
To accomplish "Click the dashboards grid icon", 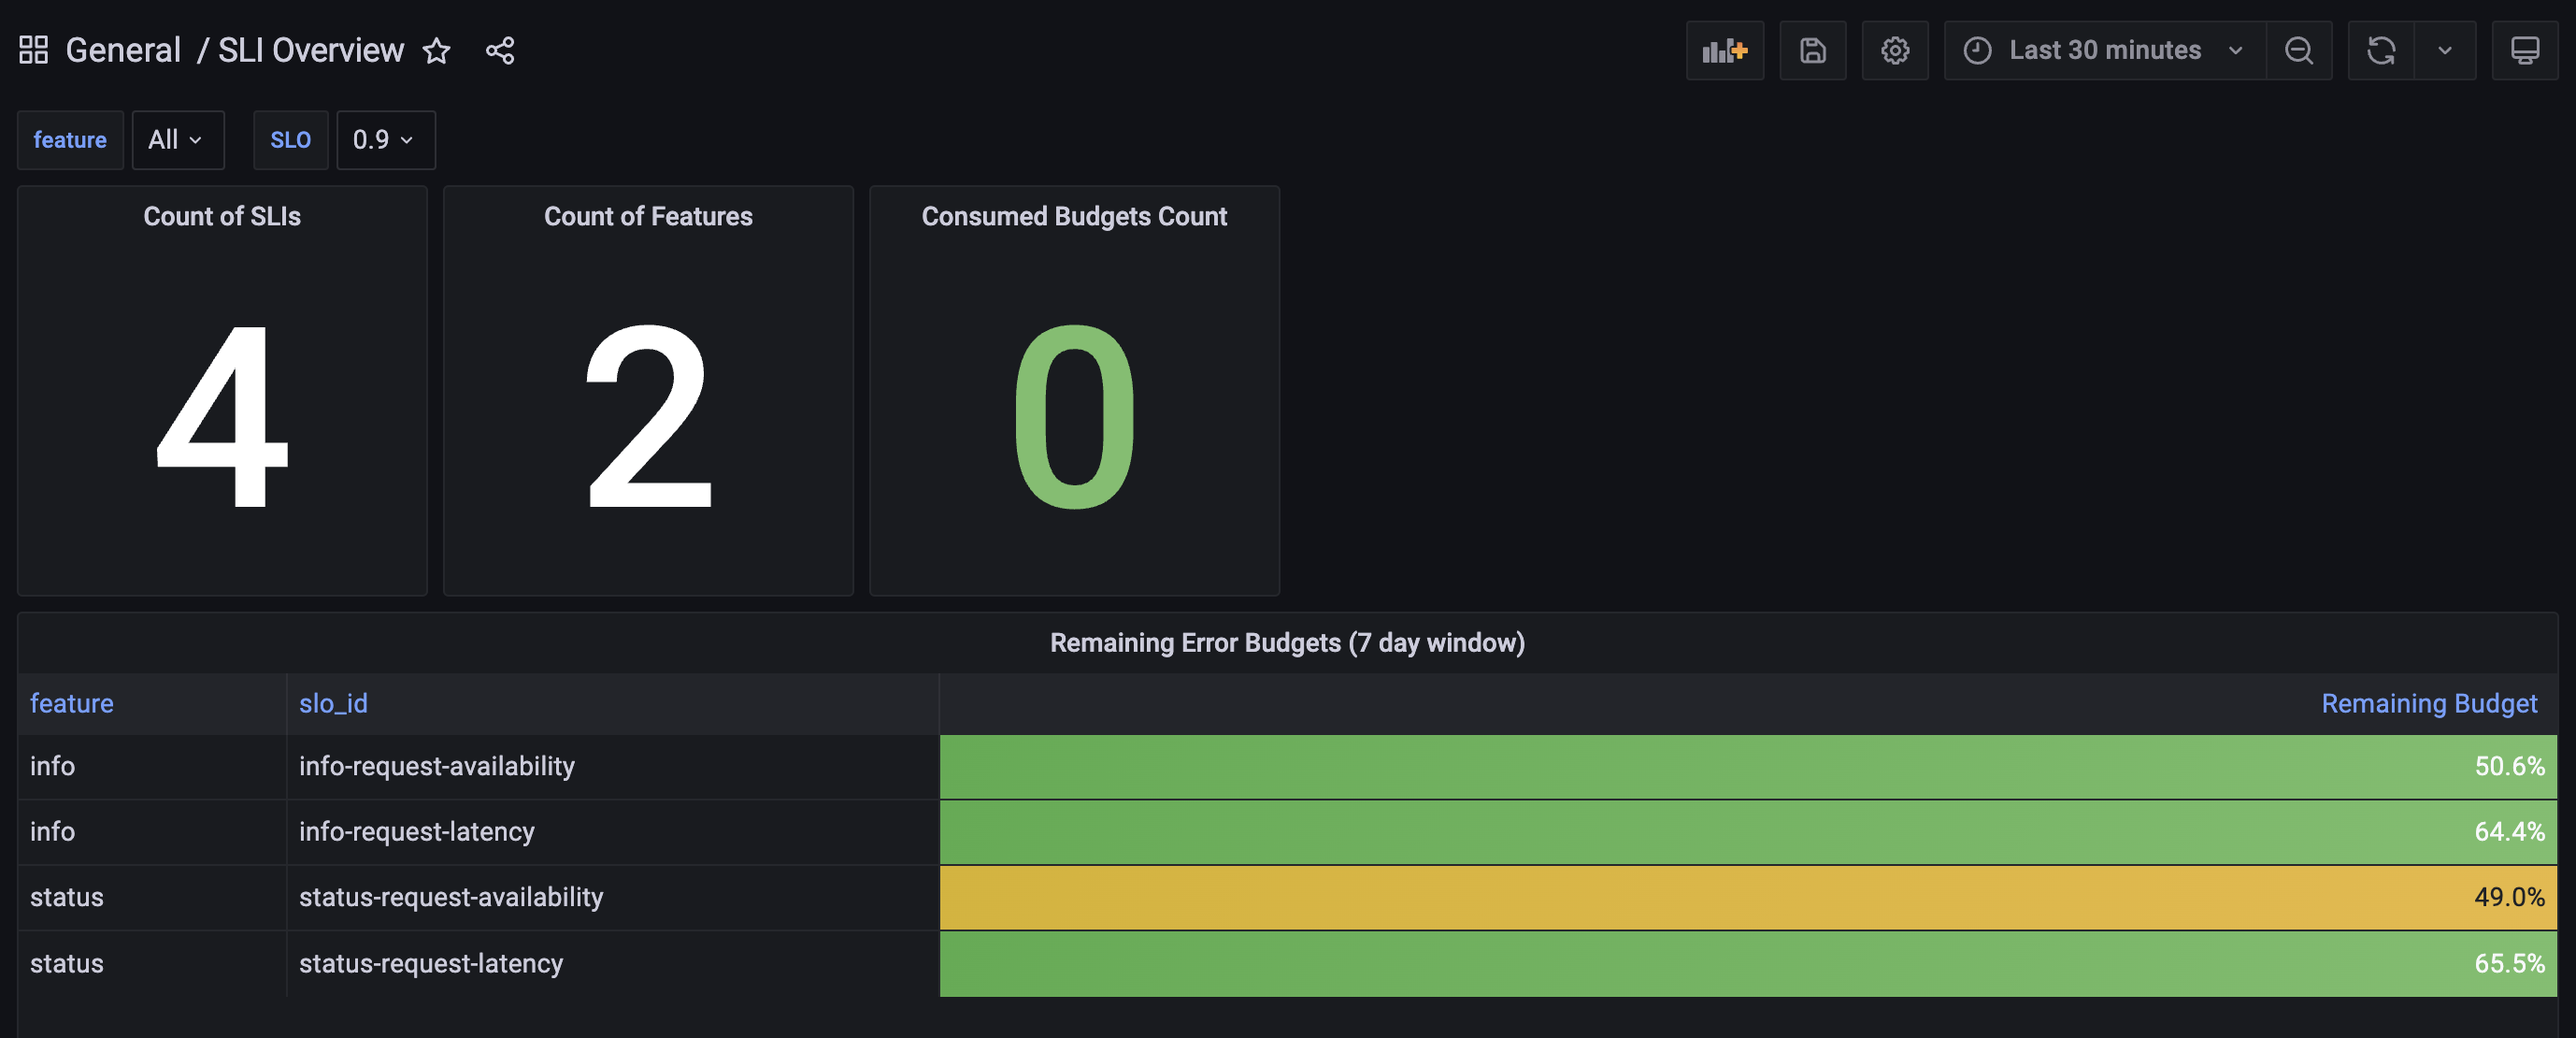I will click(33, 50).
